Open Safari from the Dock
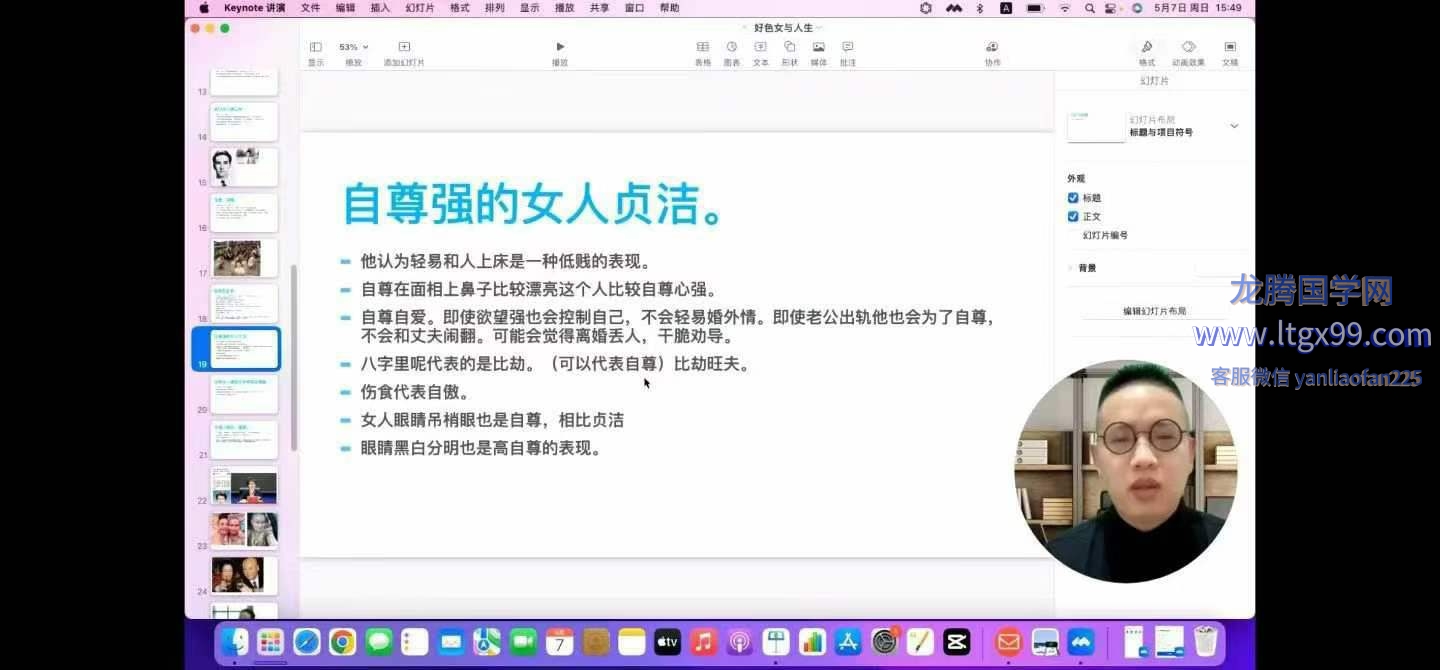This screenshot has height=670, width=1440. (x=306, y=642)
